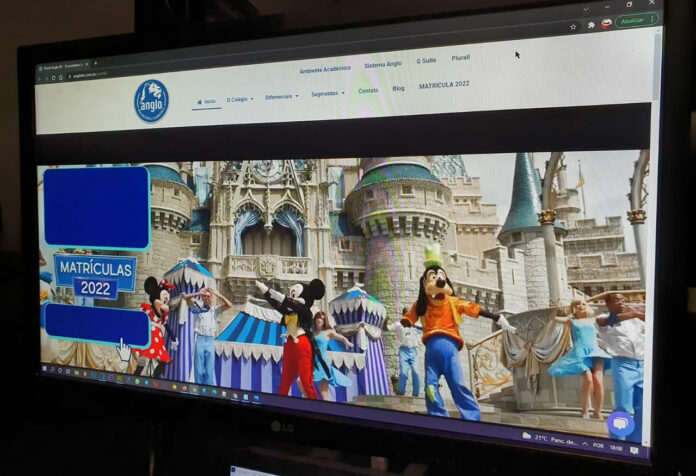Bookmark this page with the star icon
Viewport: 696px width, 476px height.
(573, 27)
